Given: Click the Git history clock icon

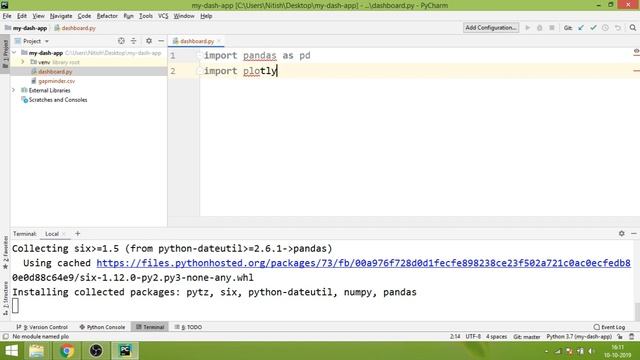Looking at the screenshot, I should pos(605,28).
